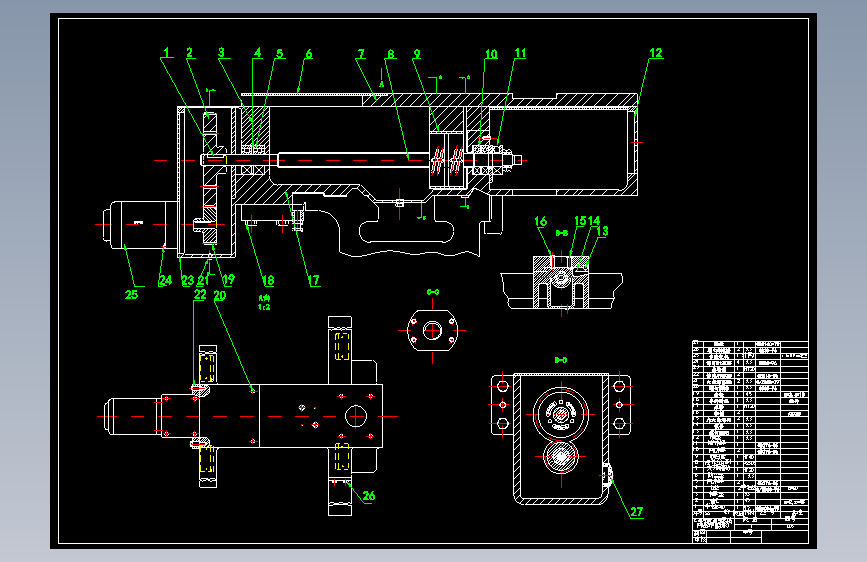Click part callout number 12
The image size is (867, 562).
656,53
